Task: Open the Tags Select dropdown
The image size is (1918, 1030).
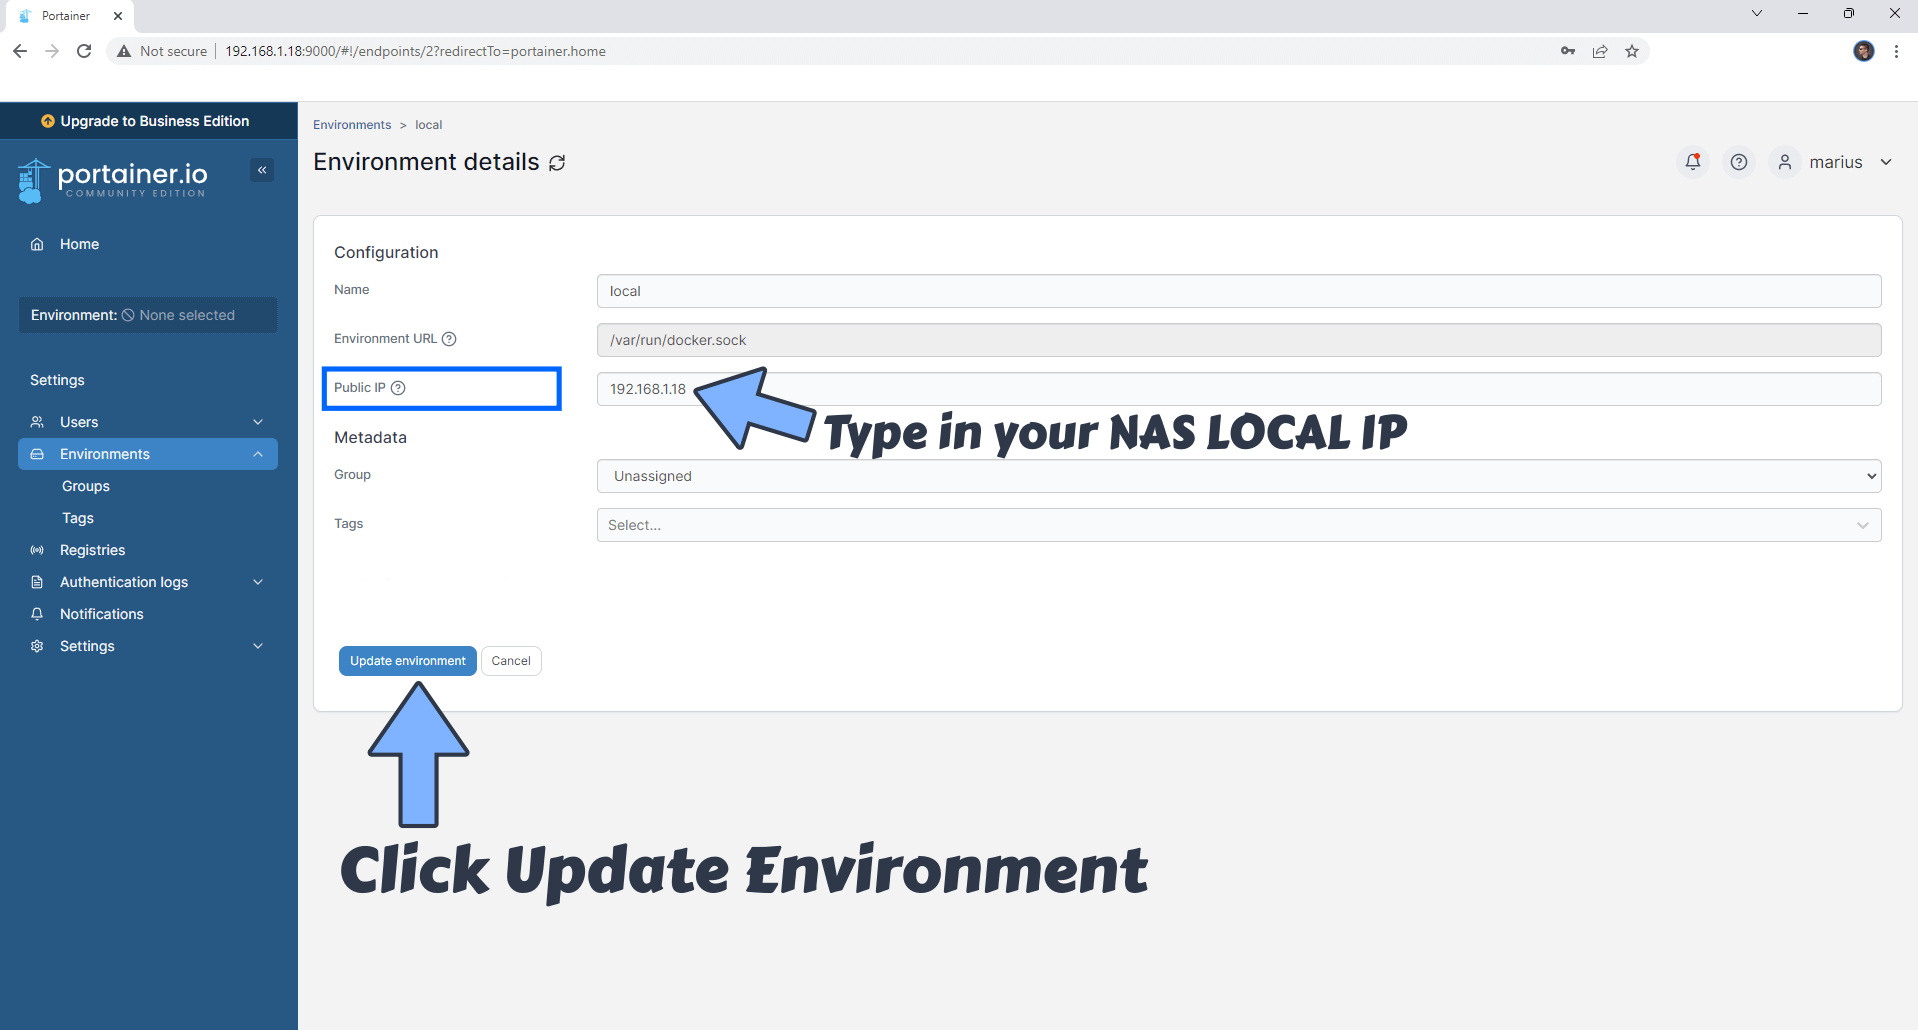Action: 1239,525
